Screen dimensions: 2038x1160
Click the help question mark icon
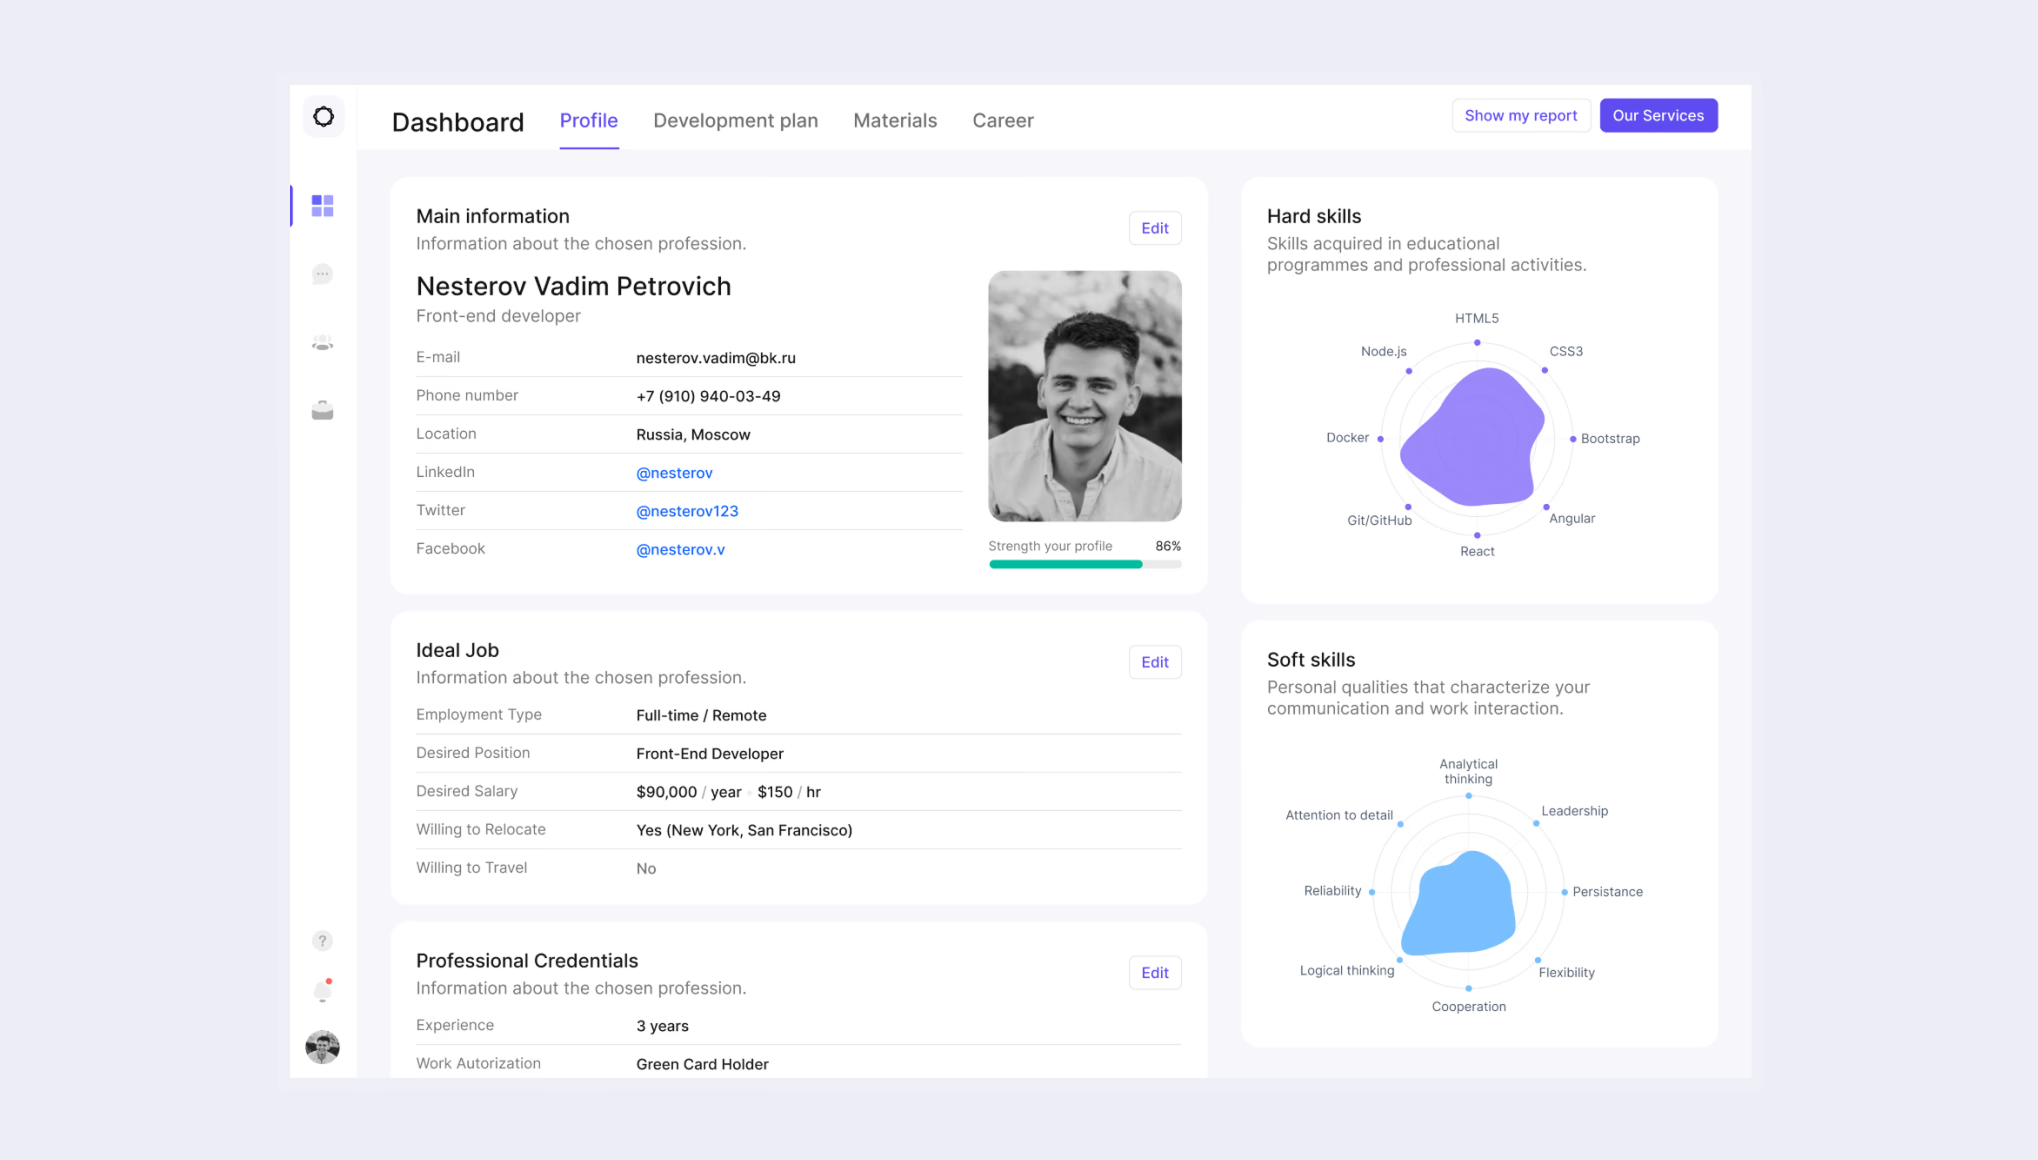(322, 941)
